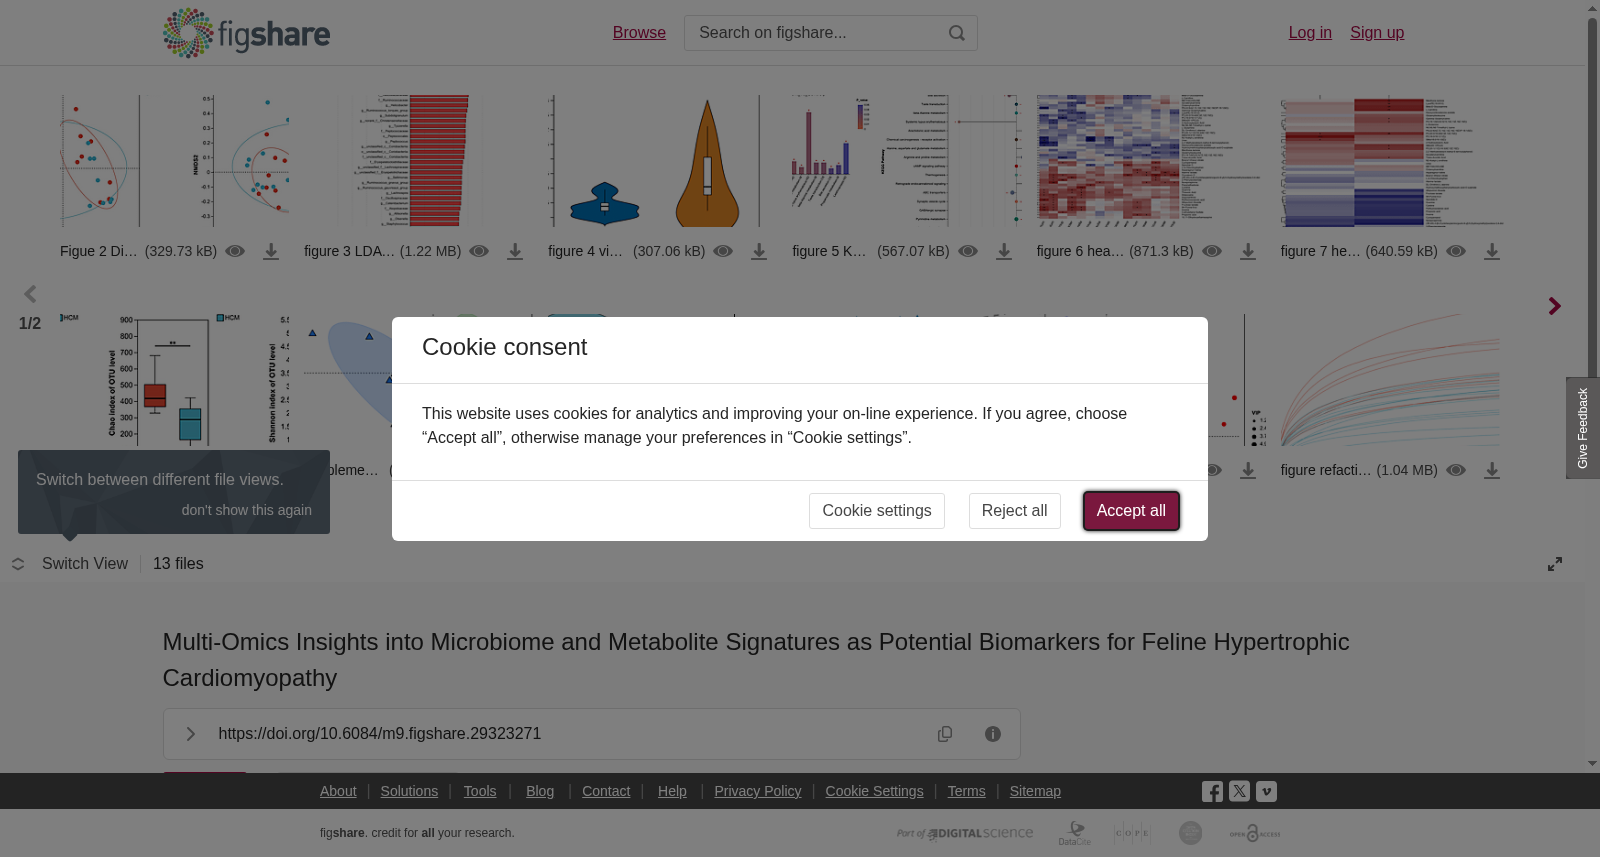1600x857 pixels.
Task: Click the Search on figshare field
Action: click(x=815, y=33)
